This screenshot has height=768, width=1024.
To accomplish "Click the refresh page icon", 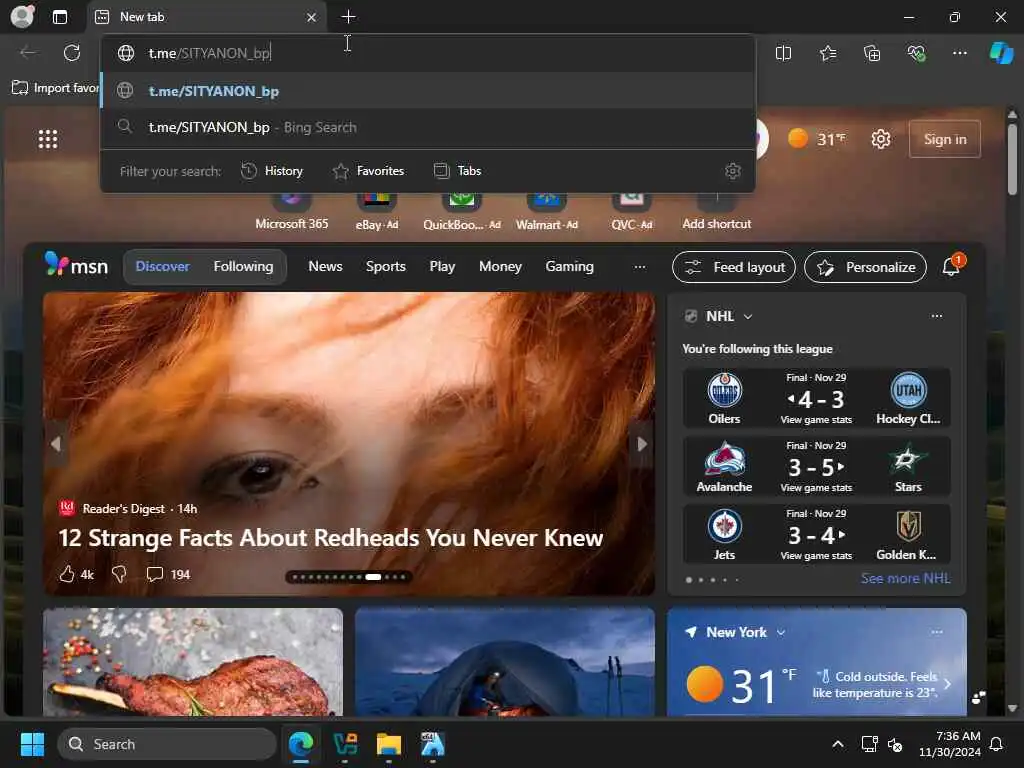I will click(72, 53).
